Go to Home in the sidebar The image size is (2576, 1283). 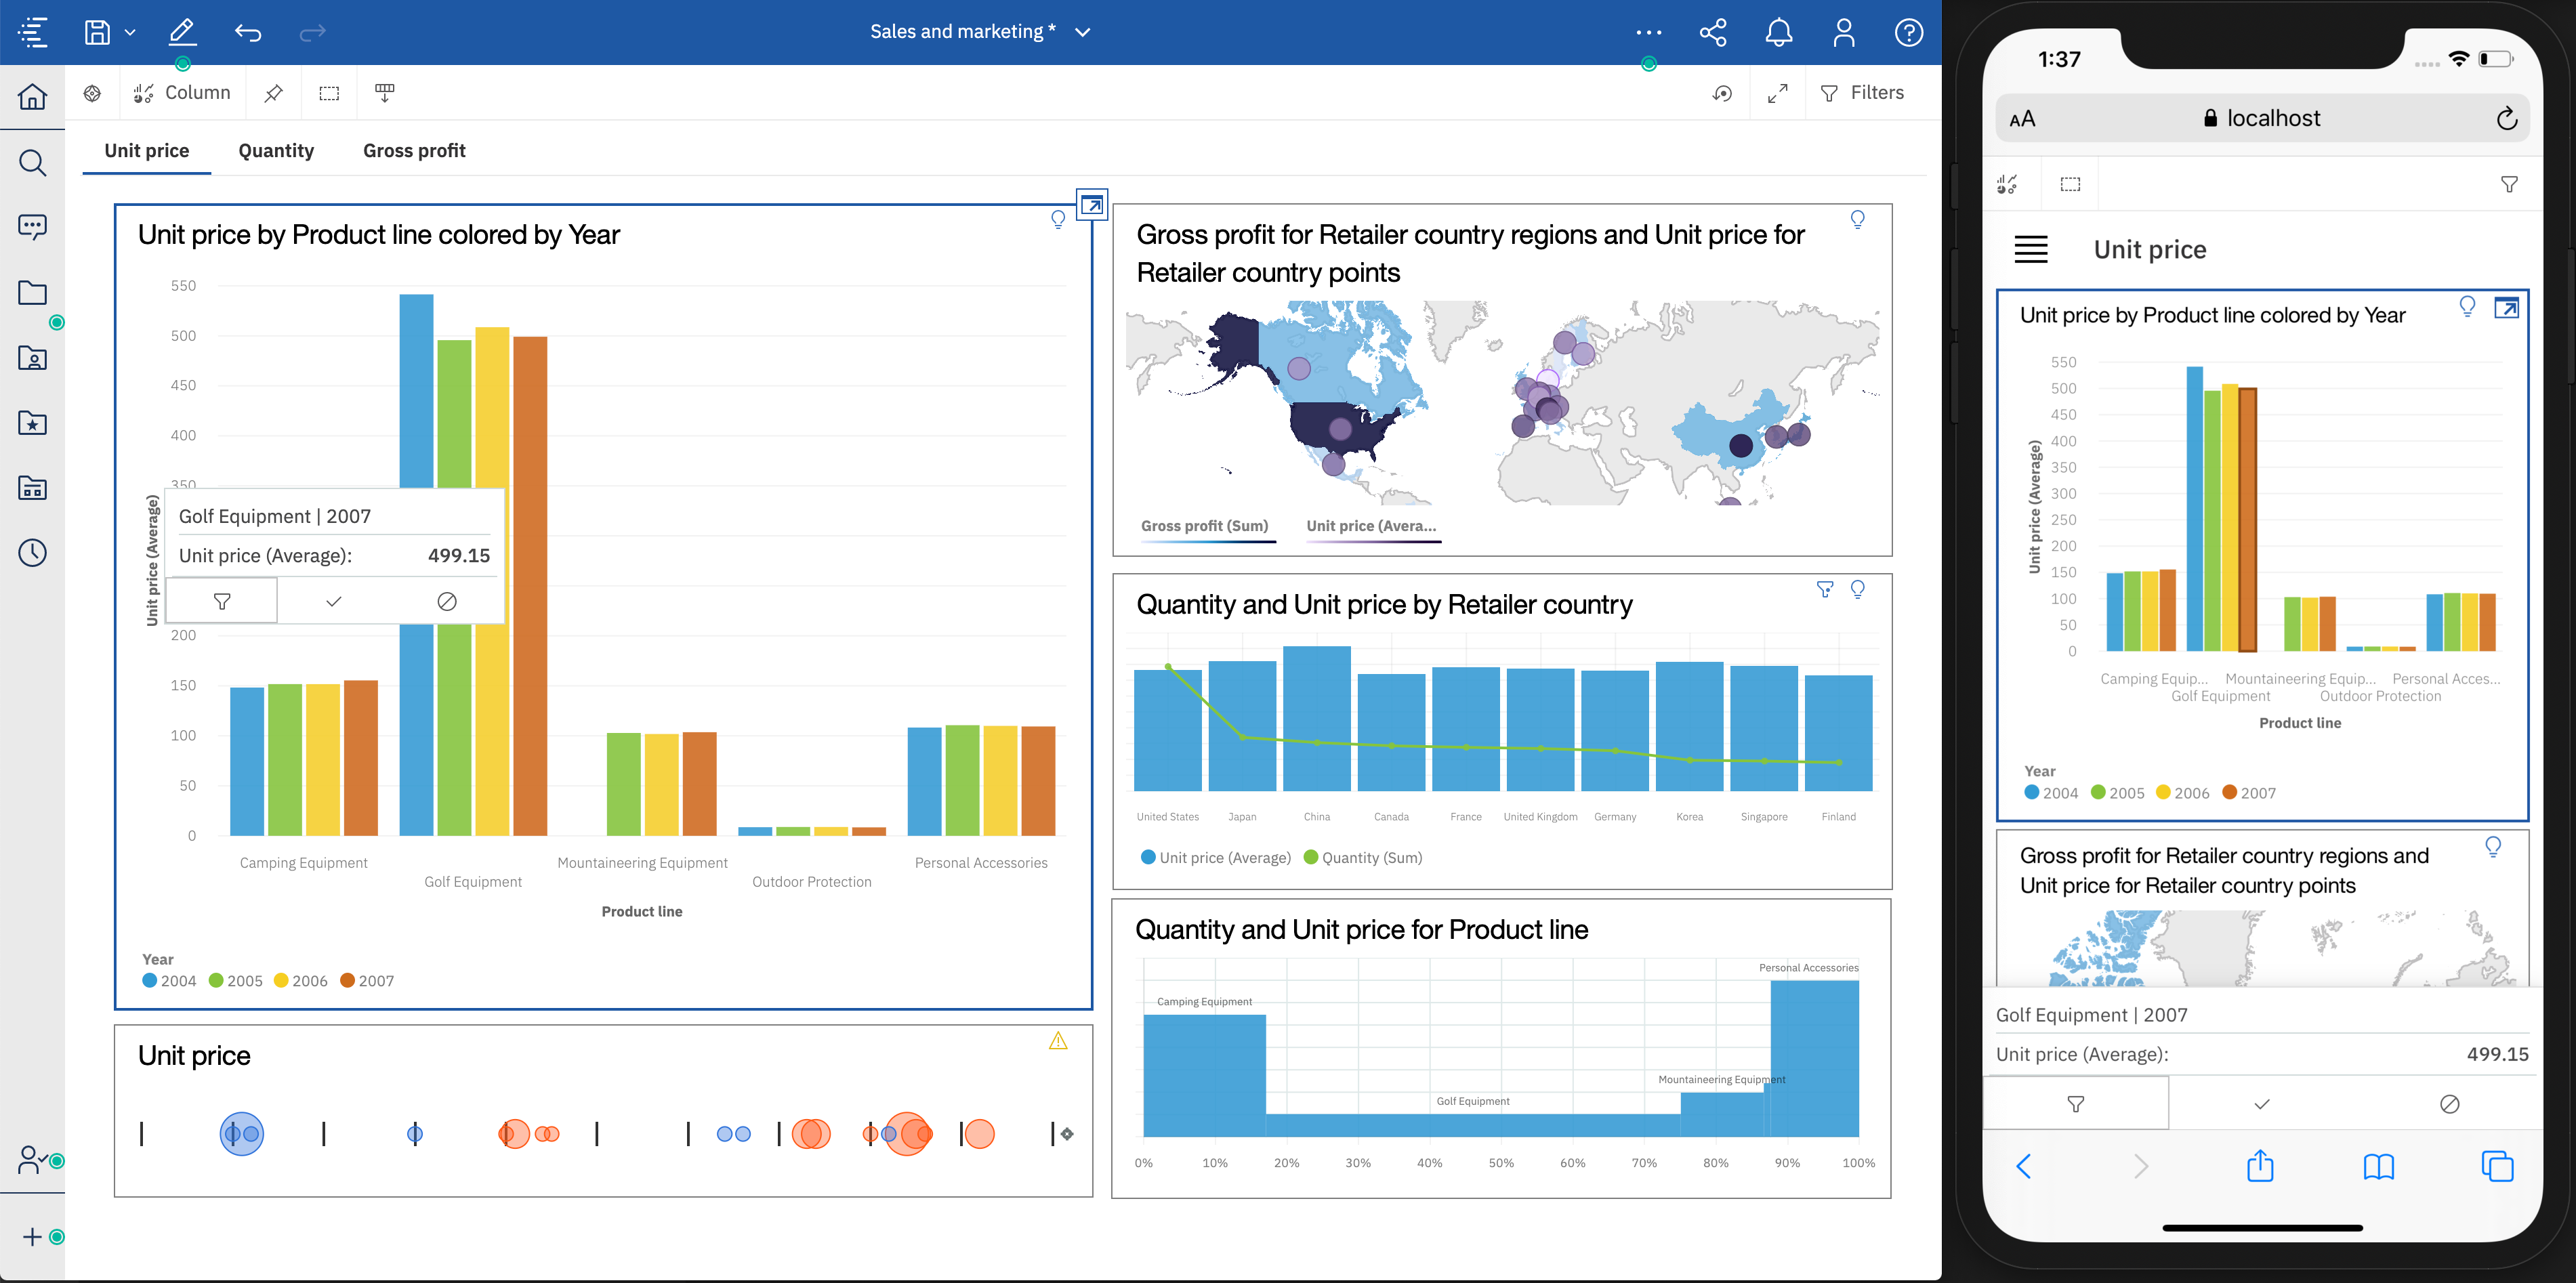pos(33,97)
